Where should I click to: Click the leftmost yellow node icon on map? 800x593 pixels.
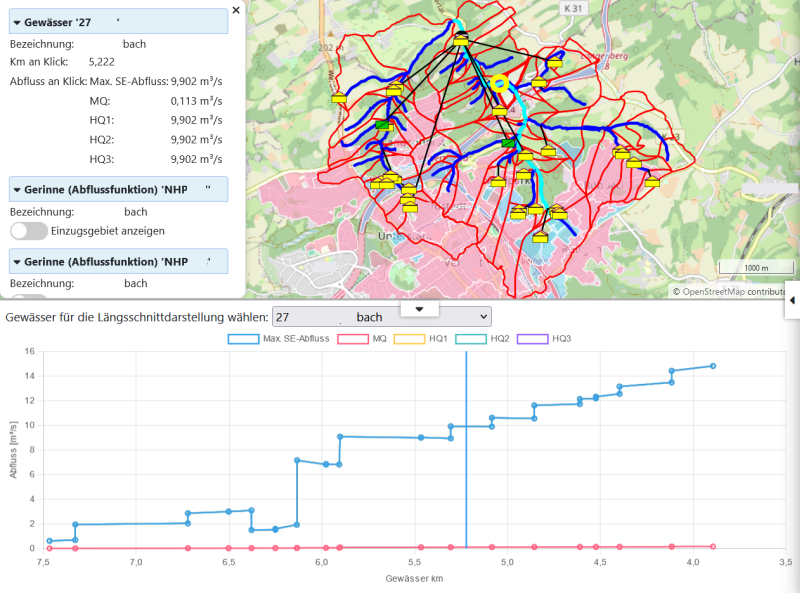pyautogui.click(x=340, y=97)
